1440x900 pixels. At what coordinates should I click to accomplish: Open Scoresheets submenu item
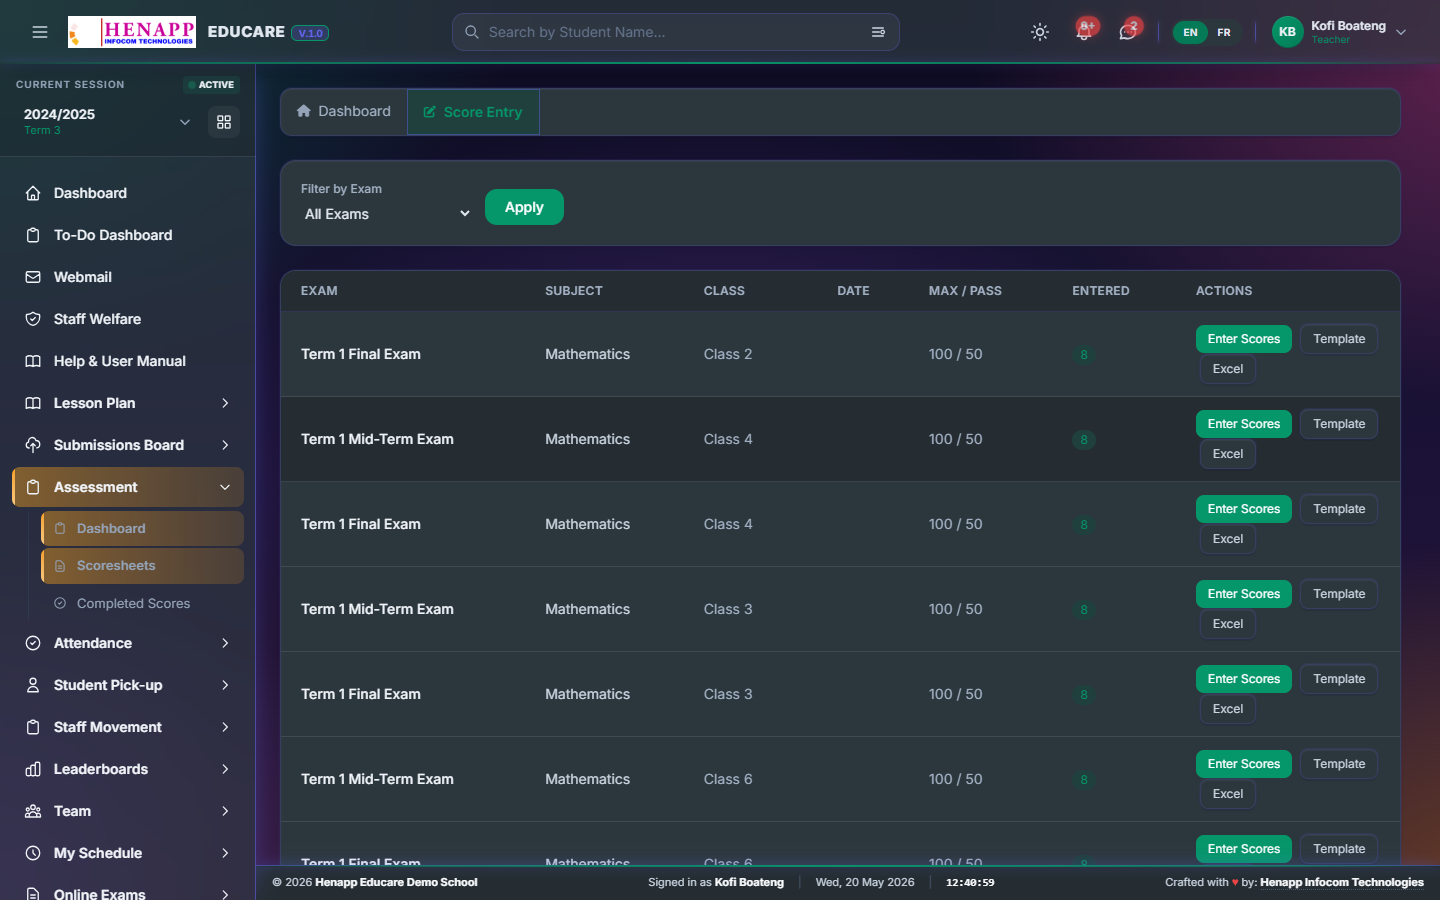pos(142,566)
